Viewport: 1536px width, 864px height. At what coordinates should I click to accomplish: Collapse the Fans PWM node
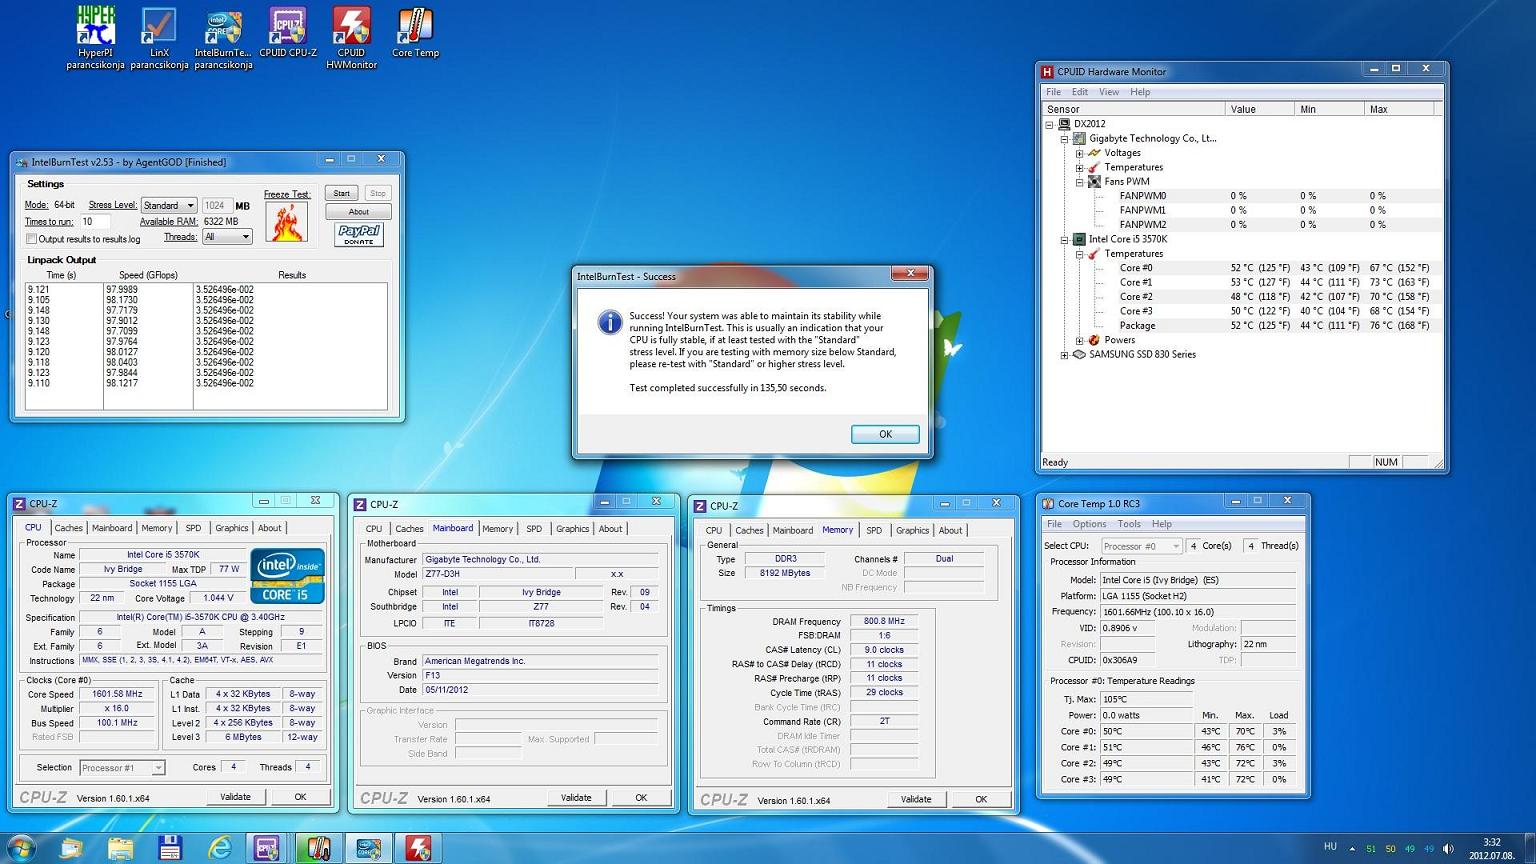point(1079,182)
